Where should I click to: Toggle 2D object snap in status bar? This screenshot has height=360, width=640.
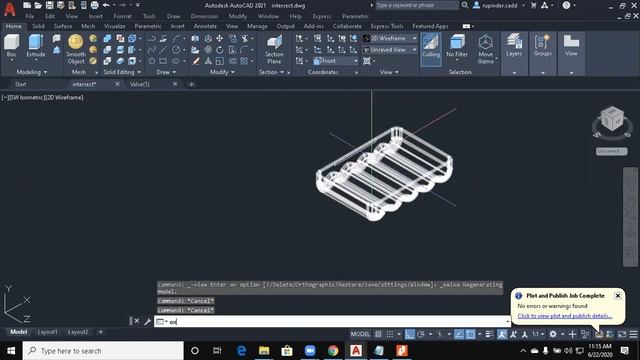coord(471,334)
